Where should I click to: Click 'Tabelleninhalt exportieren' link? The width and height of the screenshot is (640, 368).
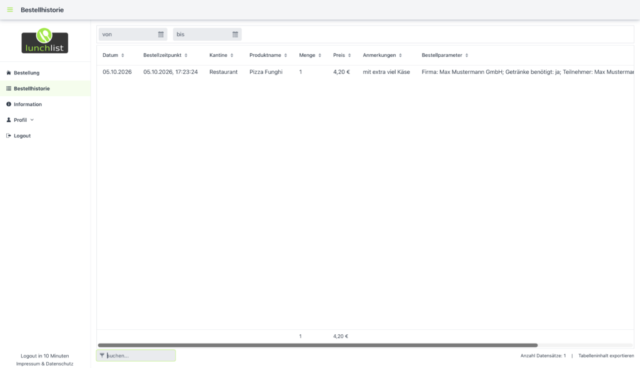point(606,356)
